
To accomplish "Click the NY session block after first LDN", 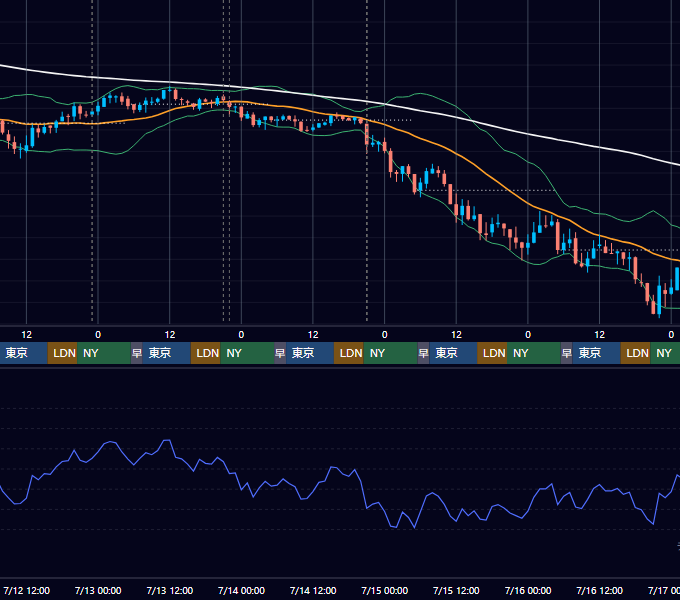I will click(104, 353).
